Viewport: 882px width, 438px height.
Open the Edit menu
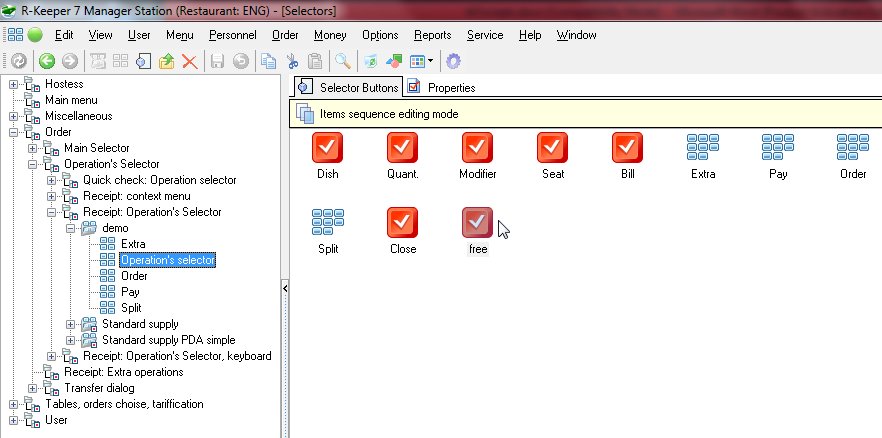tap(64, 35)
